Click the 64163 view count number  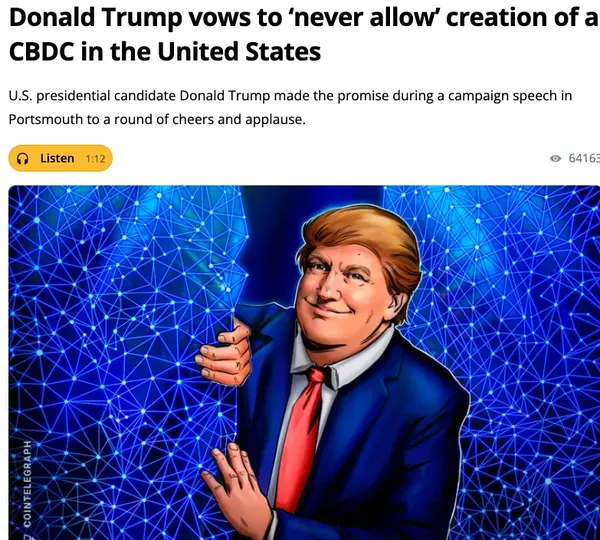click(x=584, y=158)
